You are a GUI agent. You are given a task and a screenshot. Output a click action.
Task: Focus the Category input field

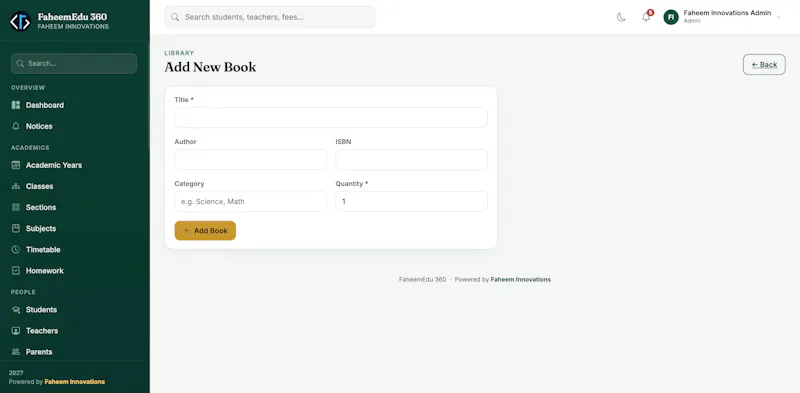pyautogui.click(x=250, y=202)
